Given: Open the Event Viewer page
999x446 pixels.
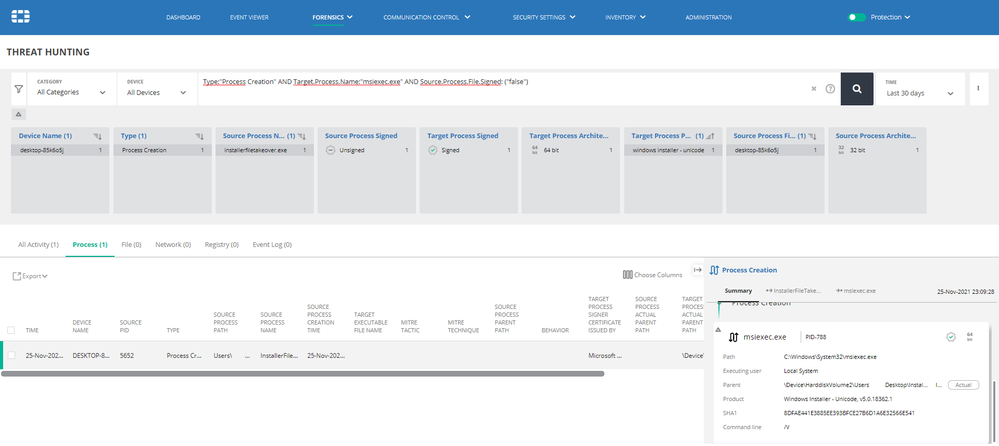Looking at the screenshot, I should pos(249,17).
